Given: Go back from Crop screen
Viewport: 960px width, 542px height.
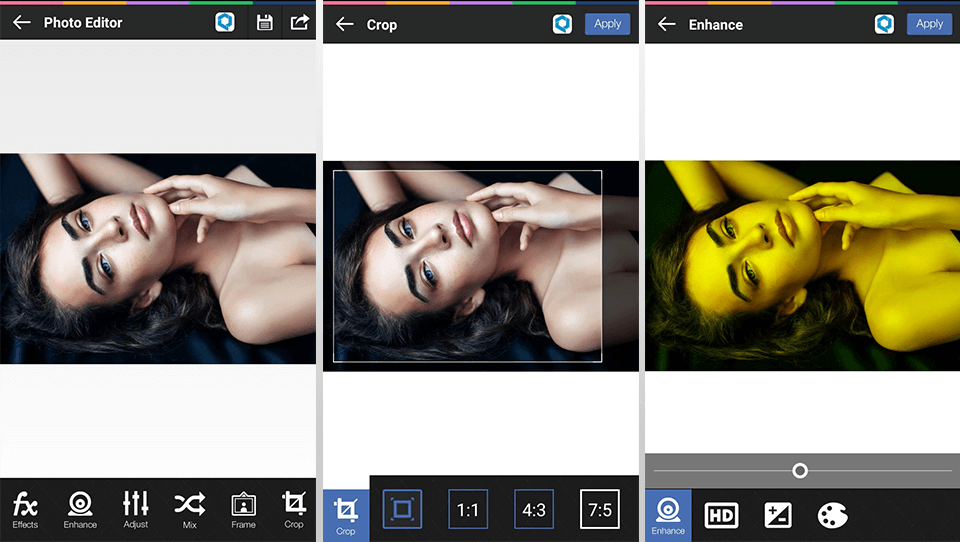Looking at the screenshot, I should [345, 24].
